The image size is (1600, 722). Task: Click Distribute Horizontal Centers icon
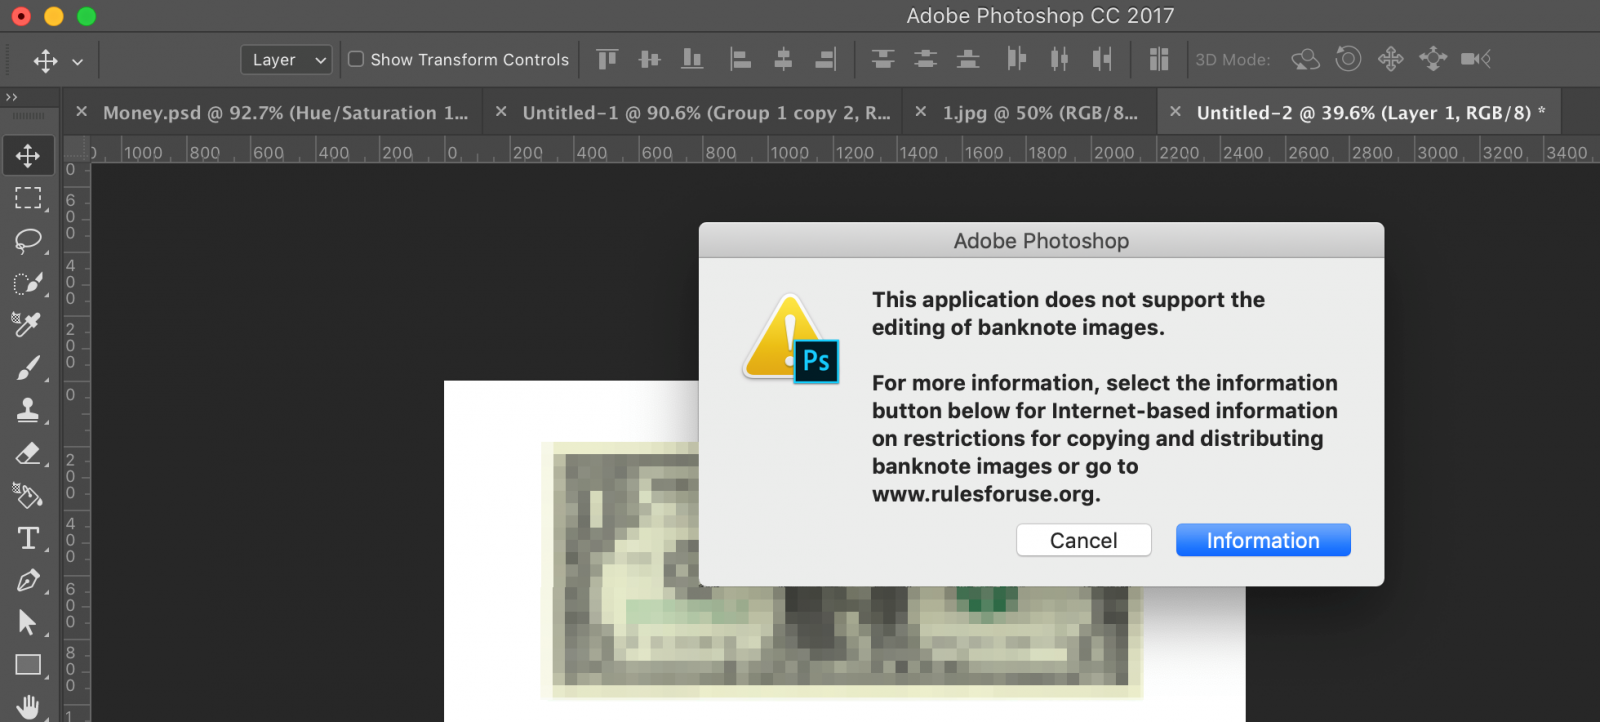pyautogui.click(x=1059, y=59)
